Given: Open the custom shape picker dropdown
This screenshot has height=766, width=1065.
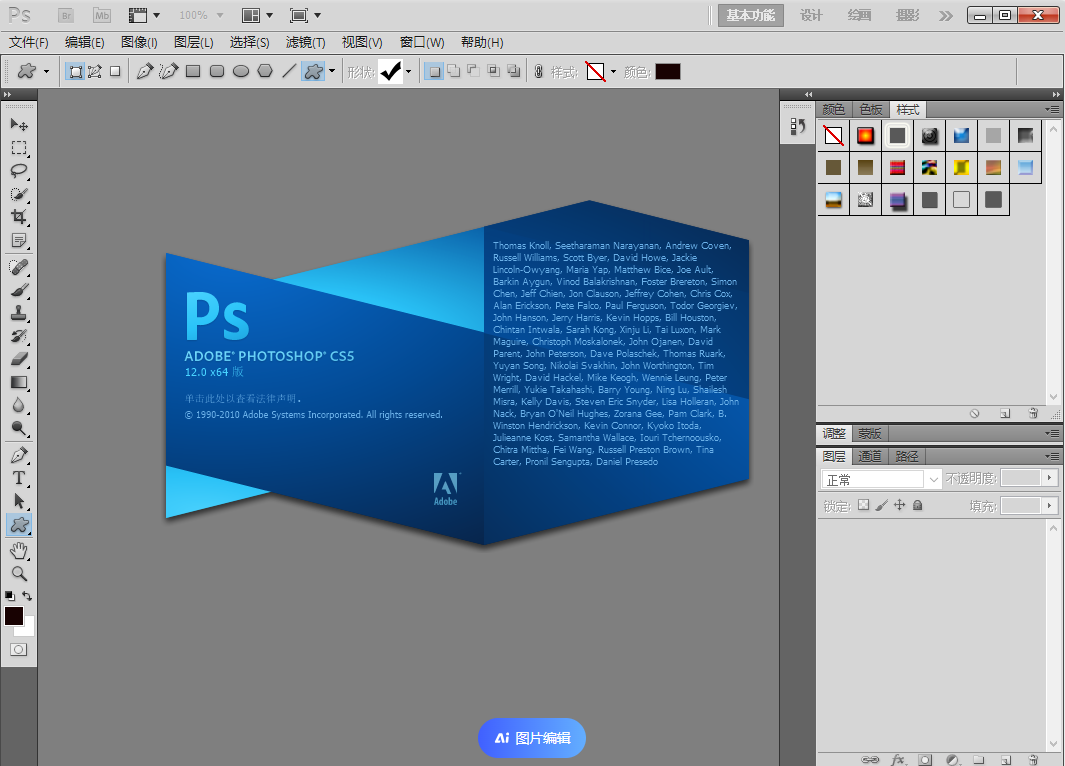Looking at the screenshot, I should 408,71.
